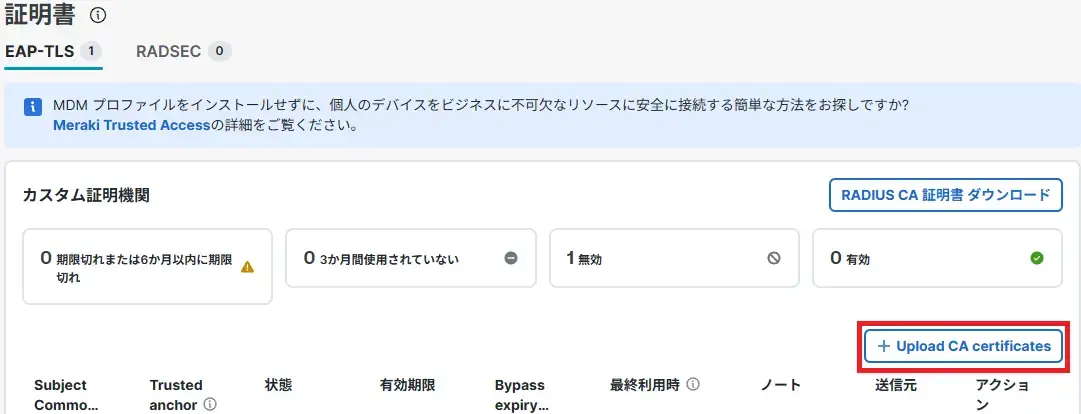Sort by 有効期限 column header
This screenshot has width=1081, height=414.
point(407,385)
